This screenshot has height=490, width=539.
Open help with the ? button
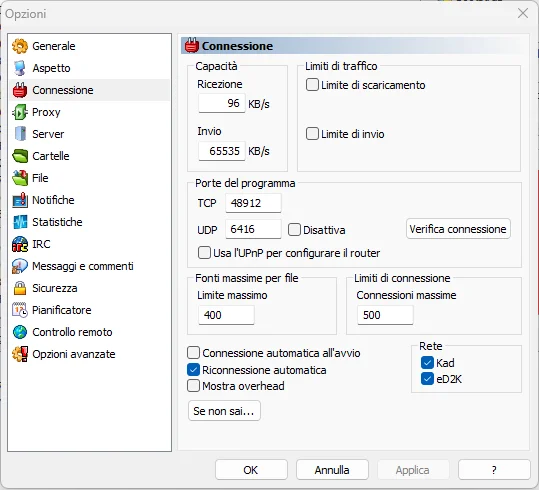pyautogui.click(x=494, y=470)
